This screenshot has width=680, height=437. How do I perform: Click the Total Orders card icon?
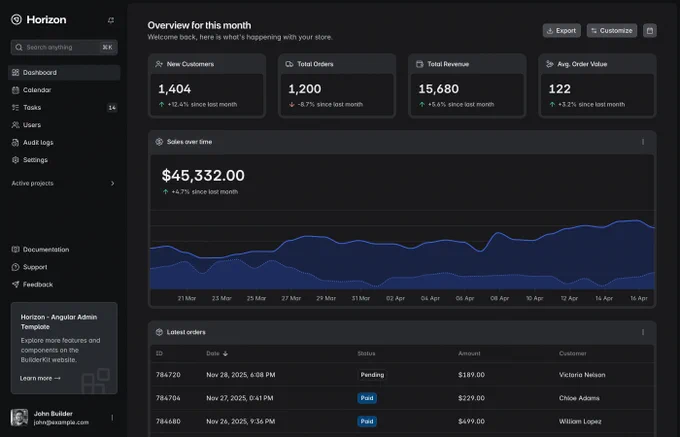point(289,64)
